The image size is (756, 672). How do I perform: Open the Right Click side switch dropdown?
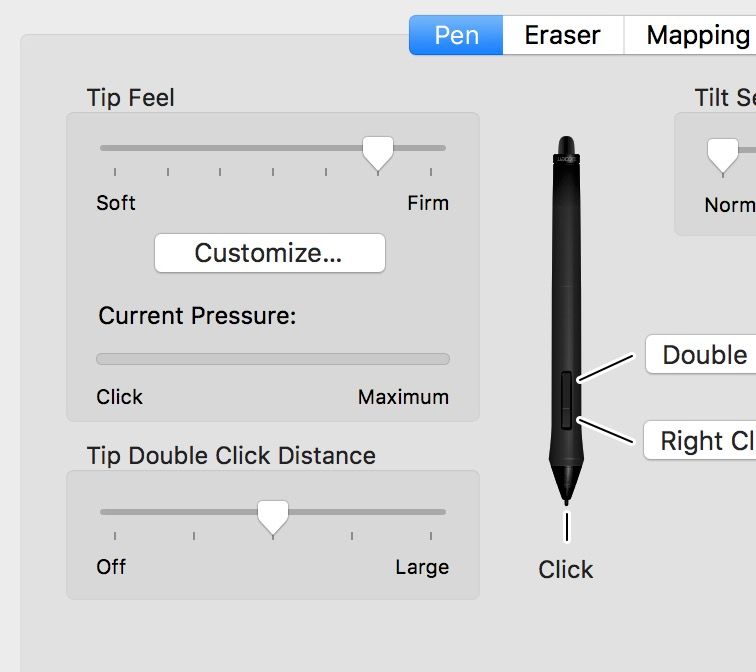click(x=704, y=441)
